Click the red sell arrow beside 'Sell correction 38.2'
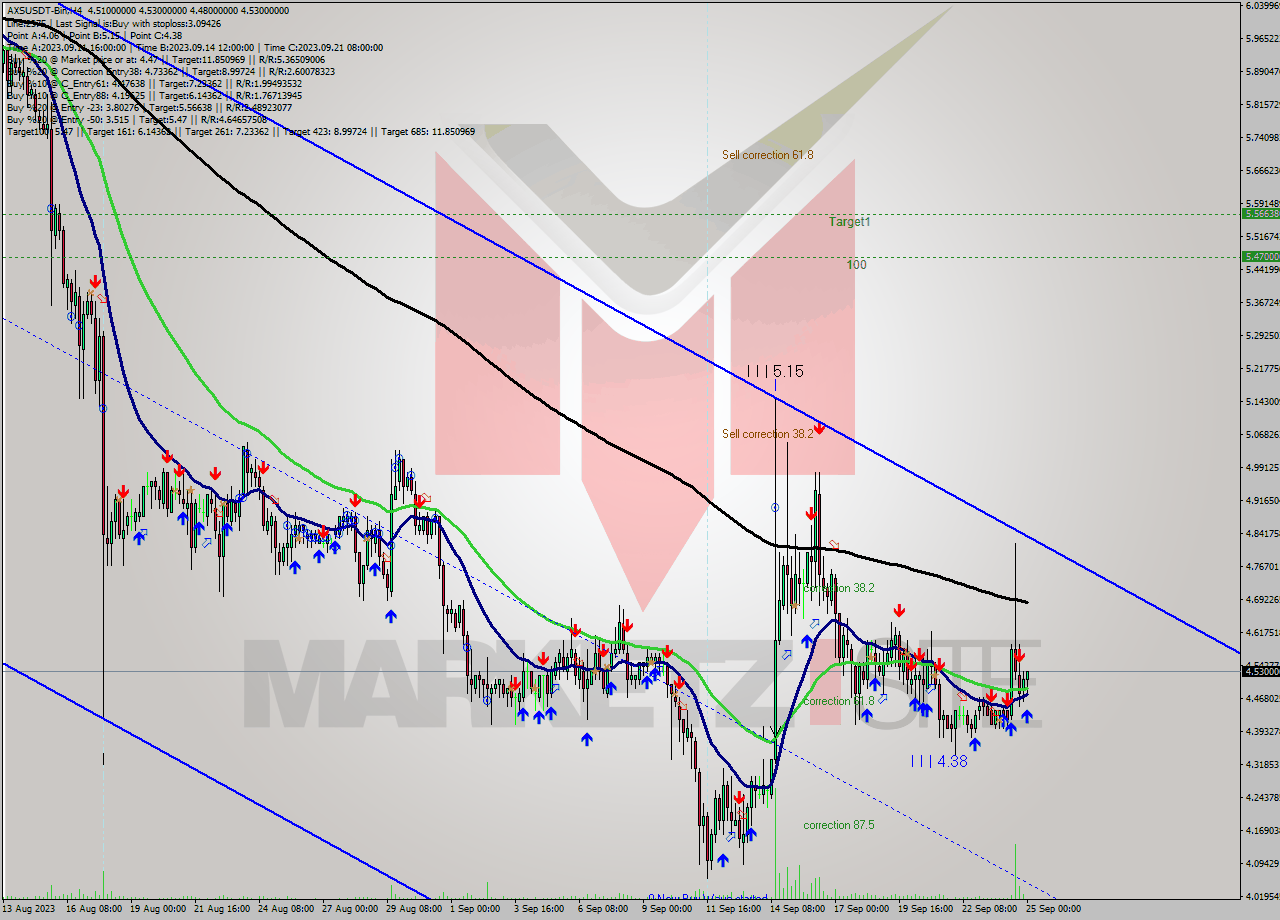 819,428
